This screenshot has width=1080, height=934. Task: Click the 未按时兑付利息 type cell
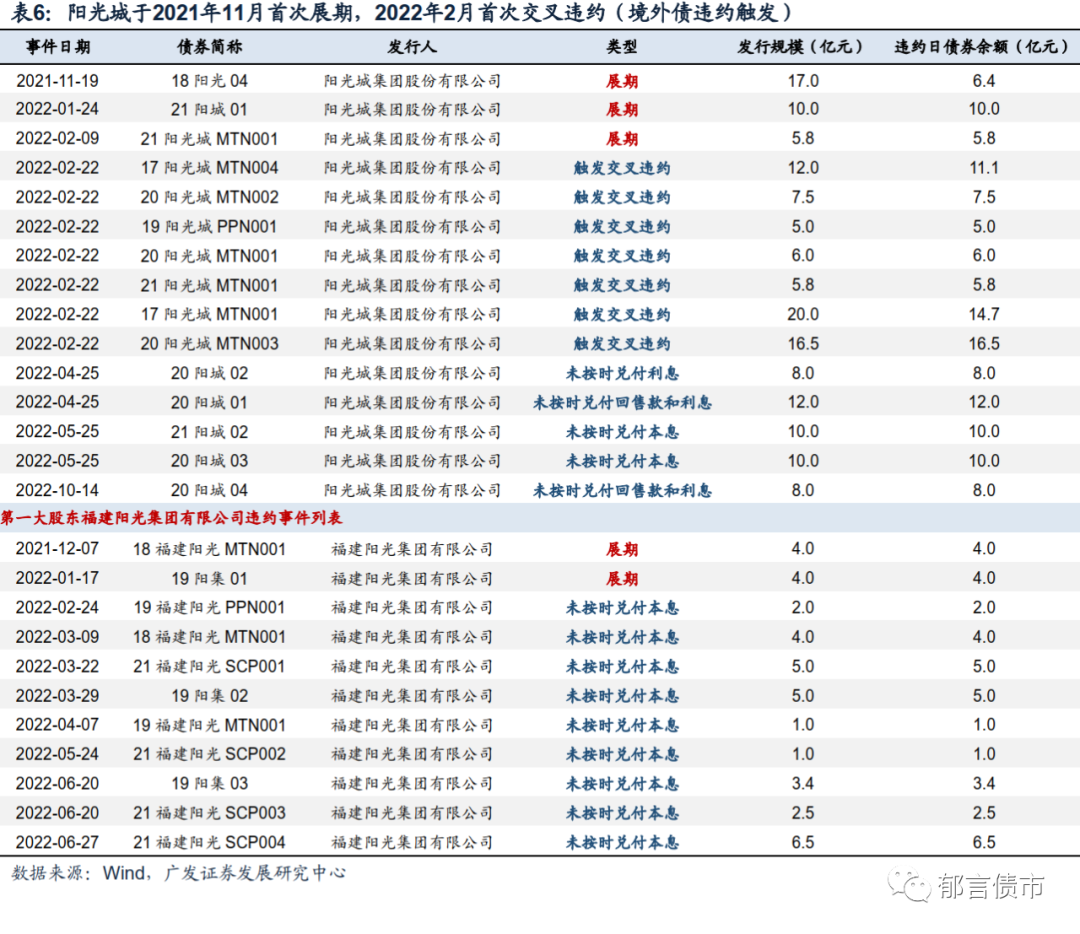click(622, 373)
